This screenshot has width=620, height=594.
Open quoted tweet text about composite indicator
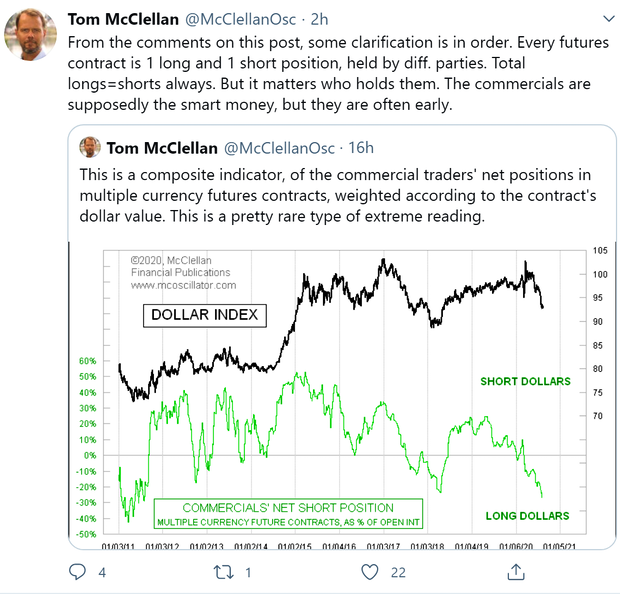click(x=338, y=195)
